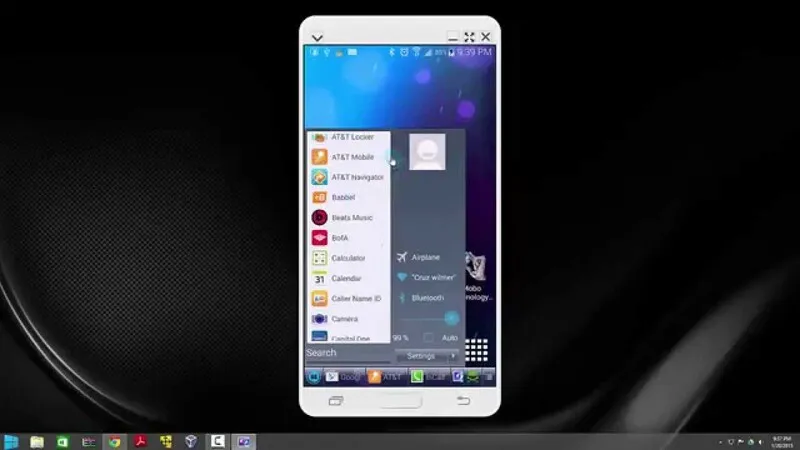Image resolution: width=800 pixels, height=450 pixels.
Task: Tap the phone's back navigation button
Action: 463,401
